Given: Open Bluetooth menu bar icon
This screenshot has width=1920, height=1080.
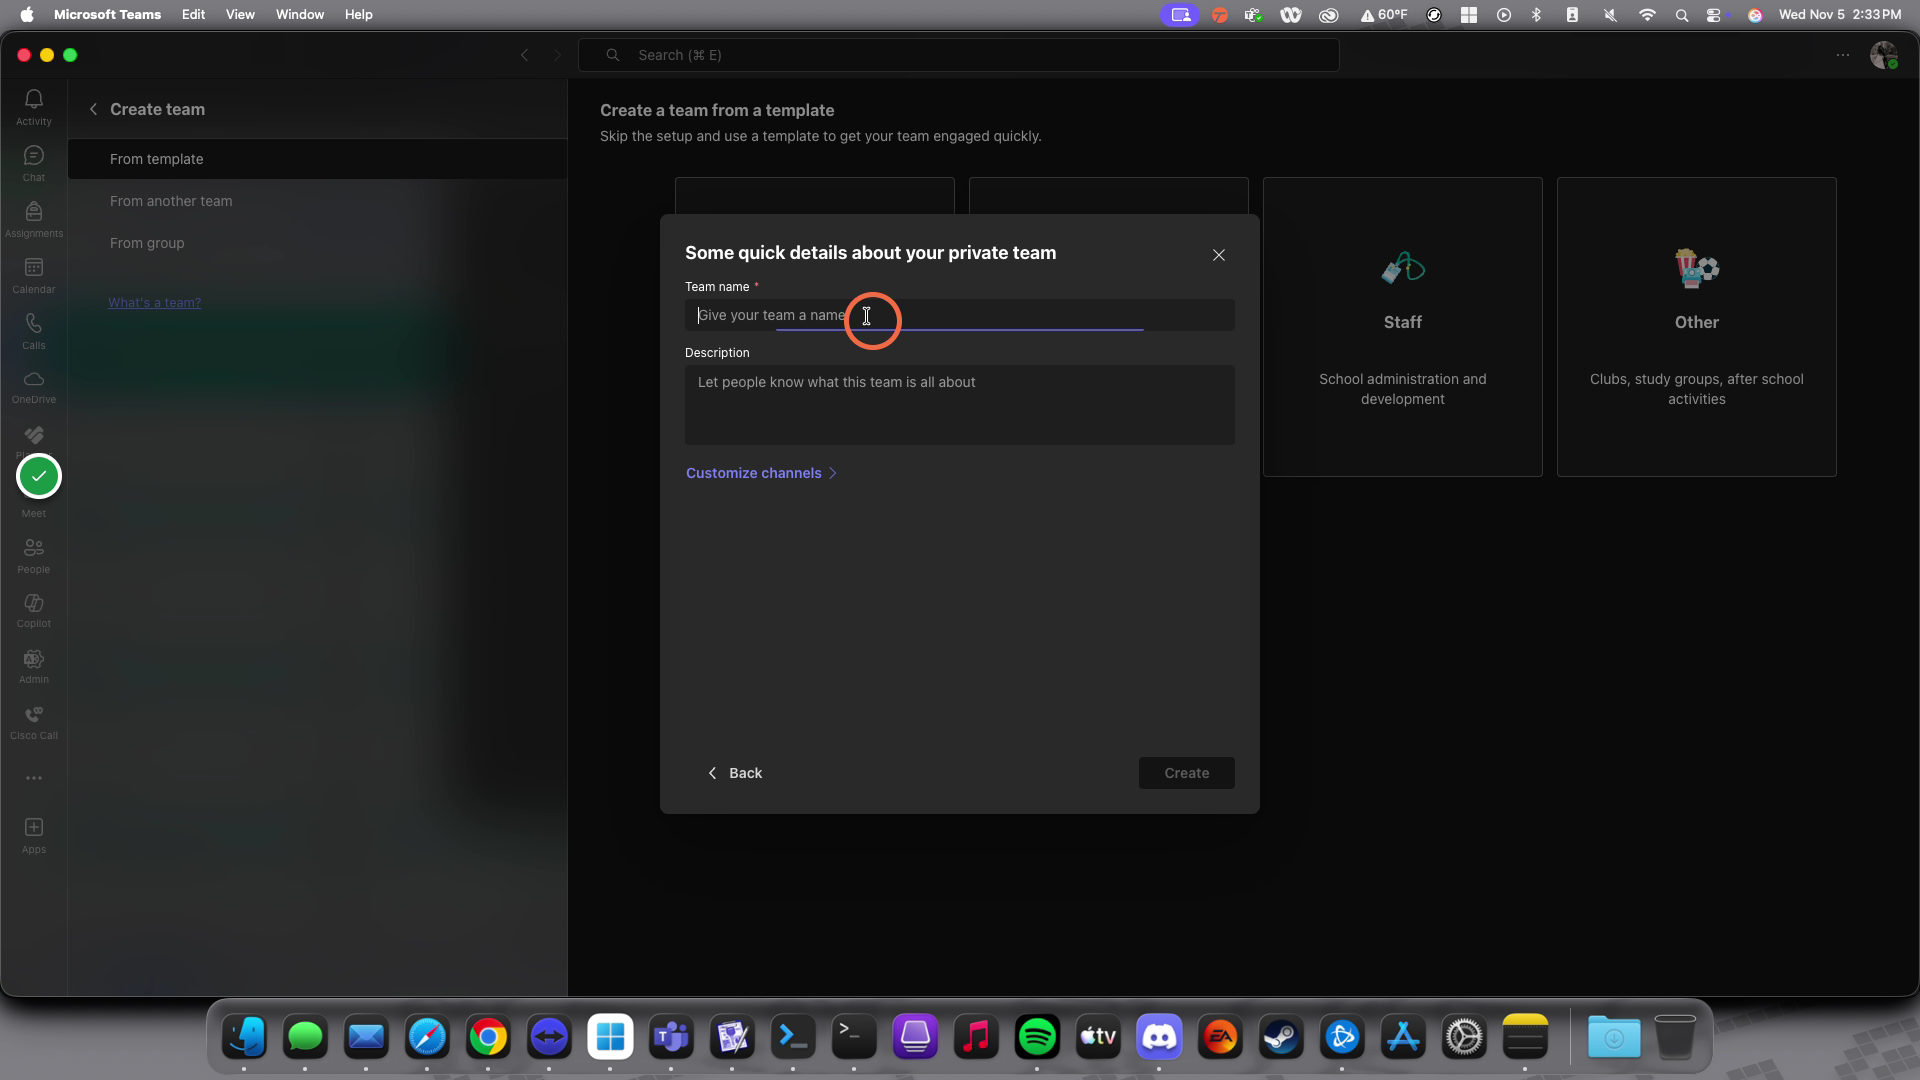Looking at the screenshot, I should [1537, 15].
